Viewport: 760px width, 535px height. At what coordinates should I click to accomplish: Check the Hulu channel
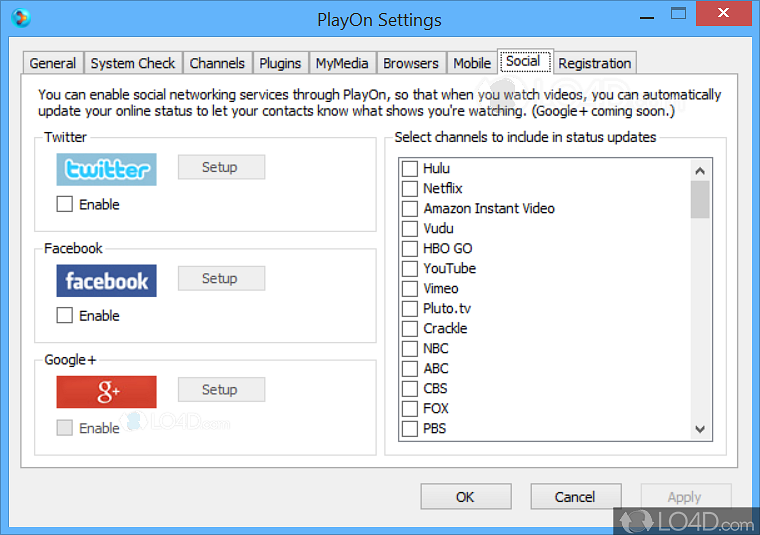tap(410, 169)
